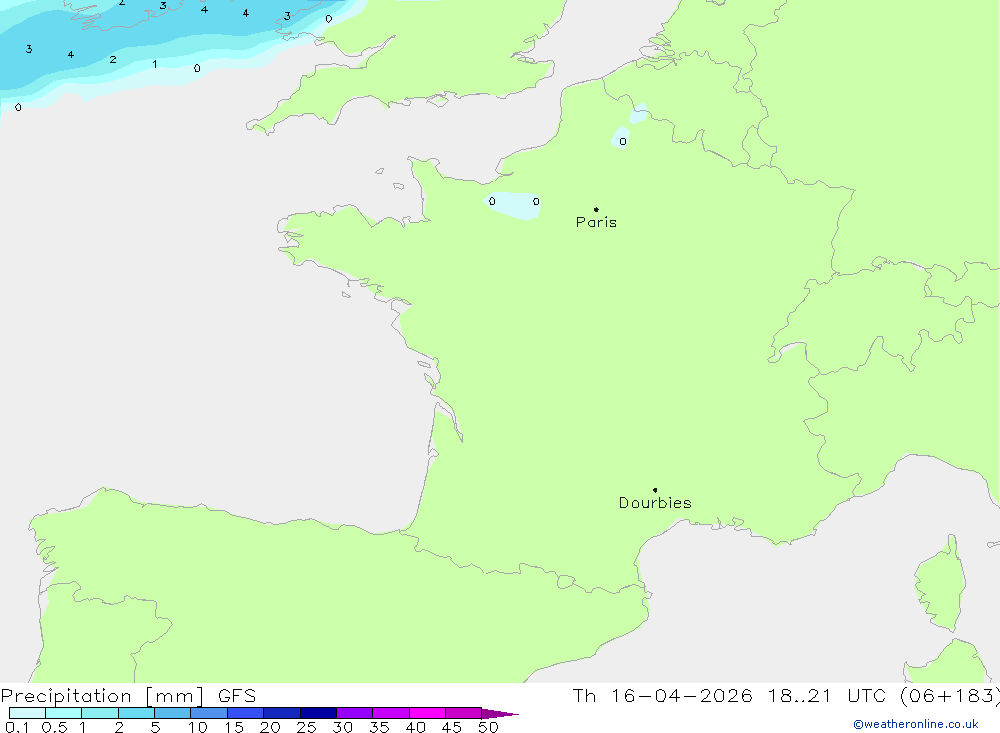Pick the 2–5 mm legend swatch
The image size is (1000, 733).
tap(136, 713)
